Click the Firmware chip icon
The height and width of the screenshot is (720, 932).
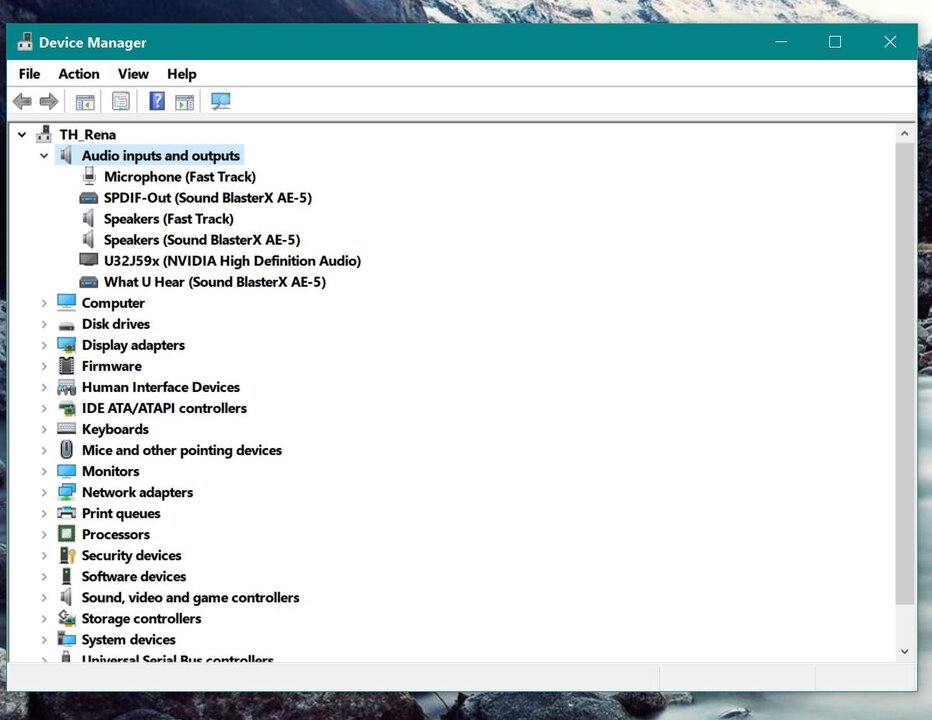point(67,366)
